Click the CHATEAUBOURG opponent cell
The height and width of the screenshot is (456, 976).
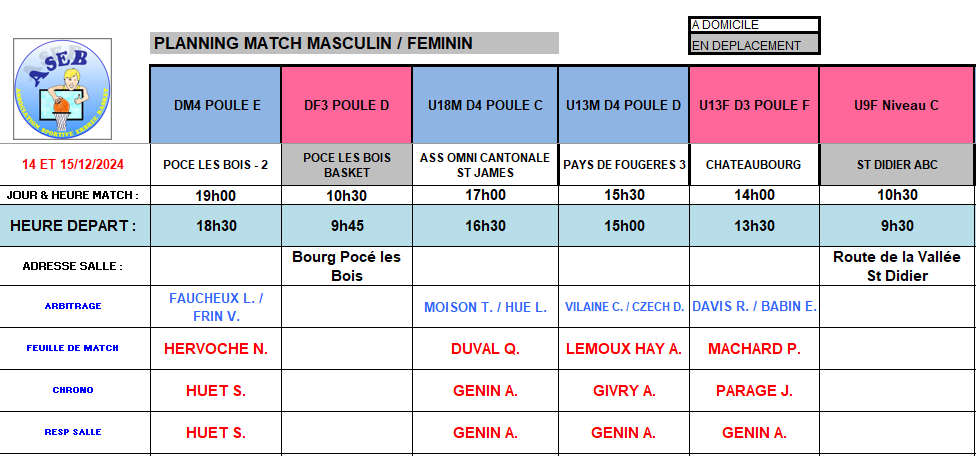tap(754, 164)
